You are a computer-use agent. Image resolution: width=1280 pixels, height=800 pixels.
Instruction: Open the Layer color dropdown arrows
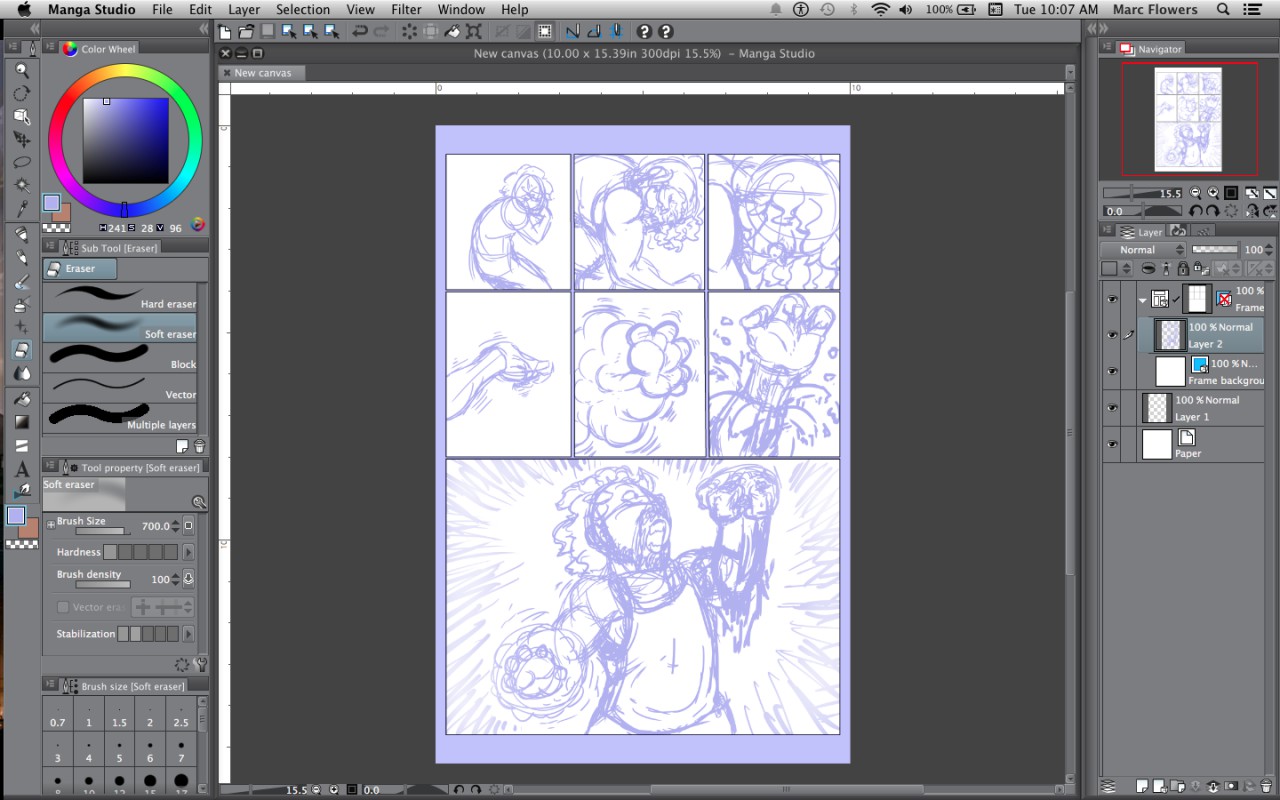click(x=1126, y=269)
